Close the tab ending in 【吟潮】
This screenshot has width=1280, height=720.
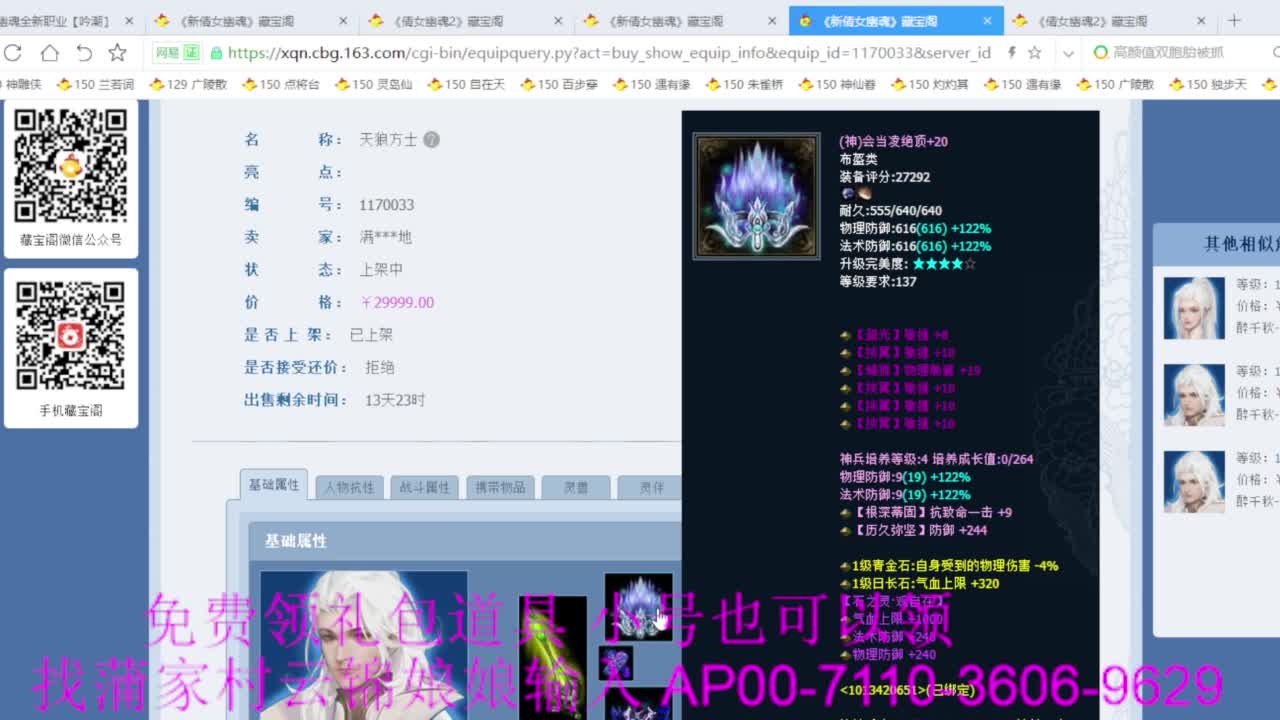click(129, 21)
